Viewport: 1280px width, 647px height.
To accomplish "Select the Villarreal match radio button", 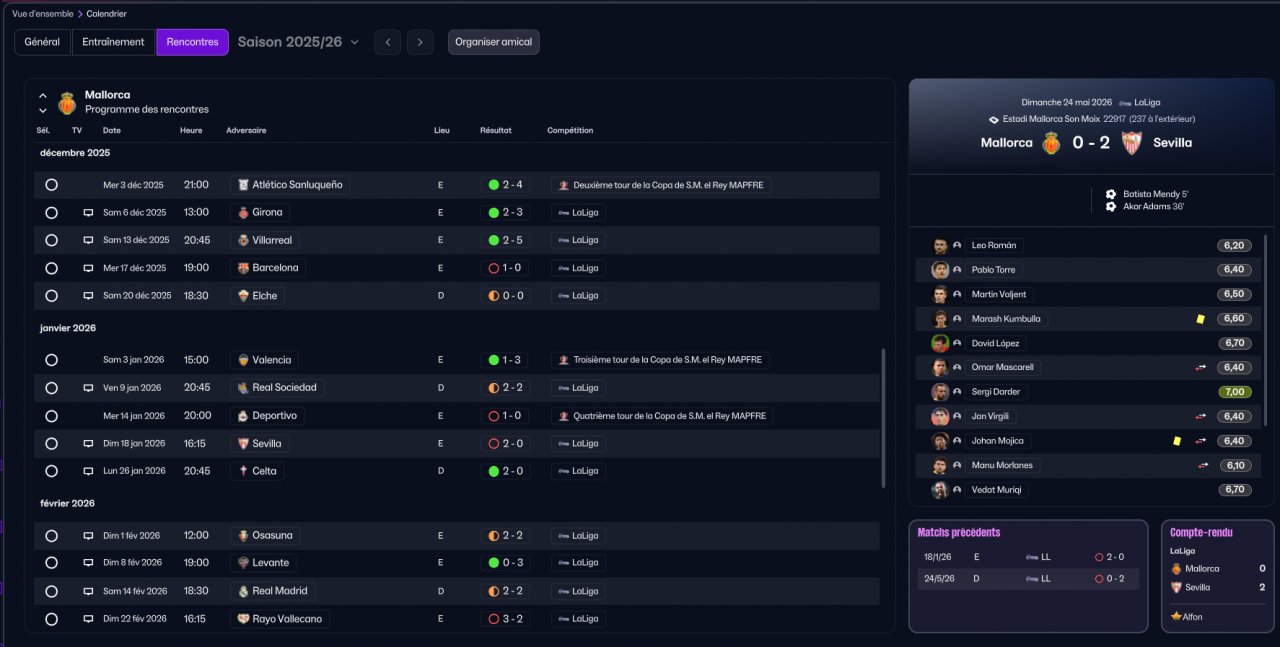I will tap(51, 240).
